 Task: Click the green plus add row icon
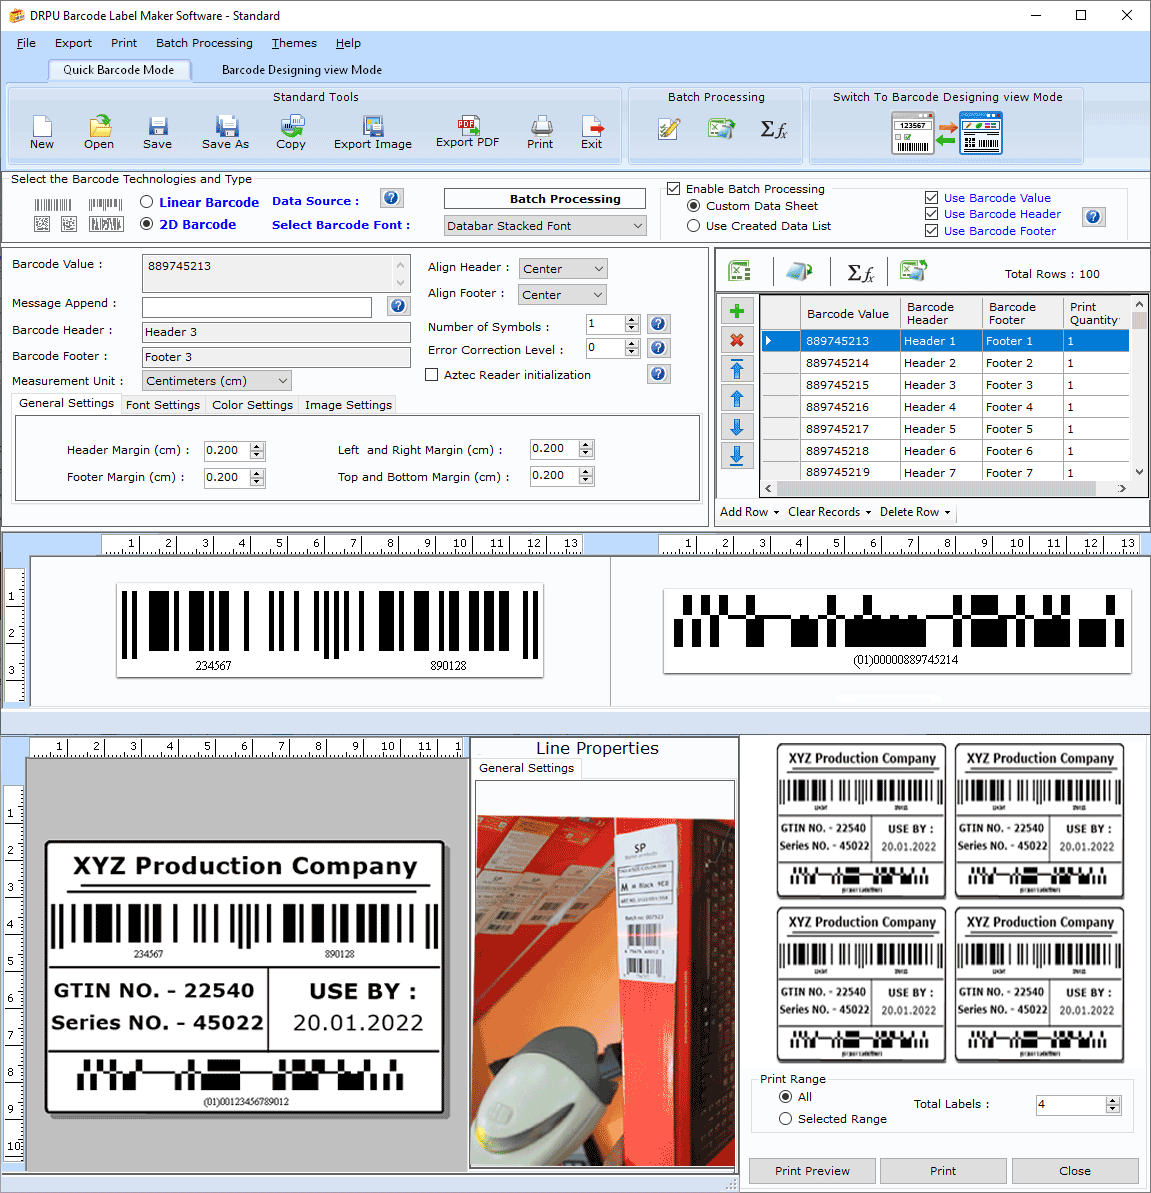737,311
